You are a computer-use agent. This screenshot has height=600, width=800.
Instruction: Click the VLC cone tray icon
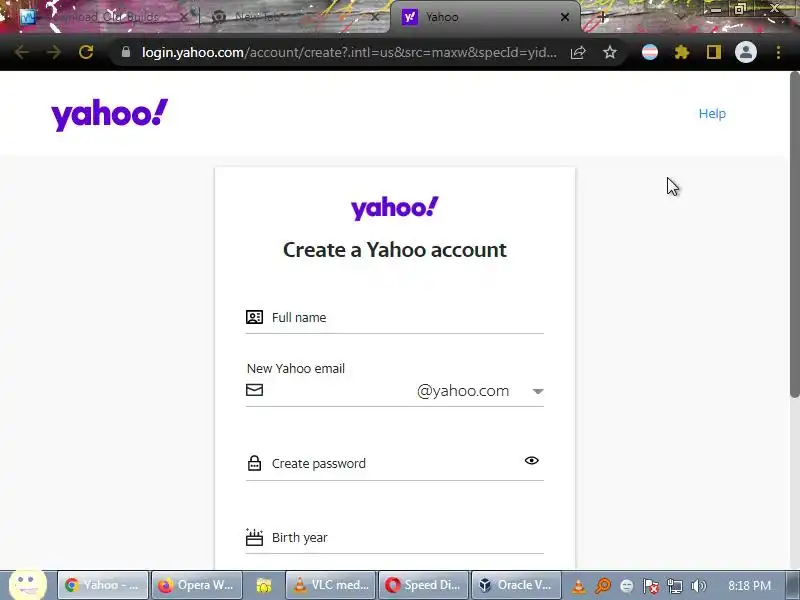pyautogui.click(x=579, y=586)
